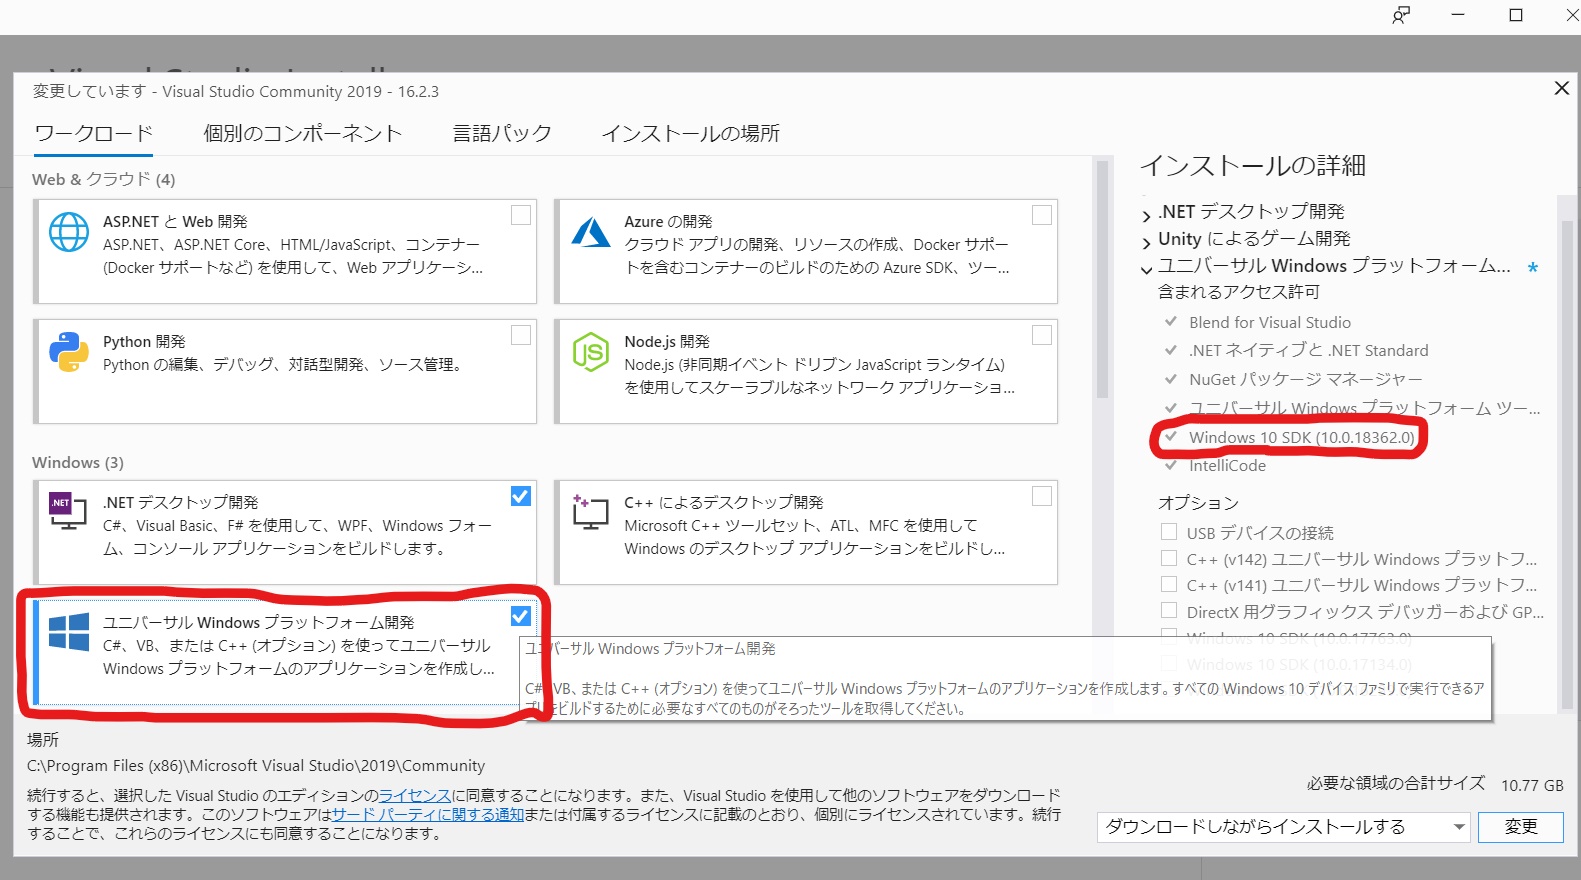Click the Azure development logo icon
This screenshot has height=880, width=1581.
click(x=591, y=232)
